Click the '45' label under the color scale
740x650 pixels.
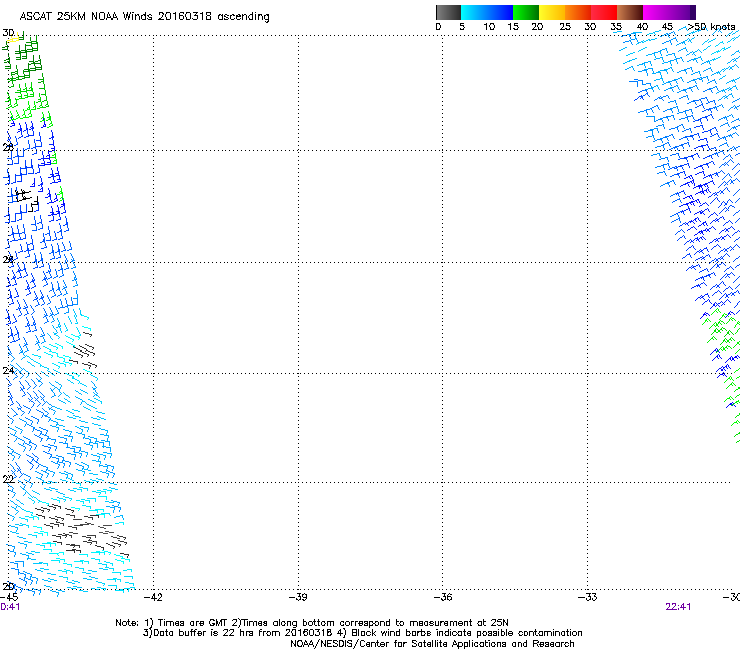coord(667,27)
